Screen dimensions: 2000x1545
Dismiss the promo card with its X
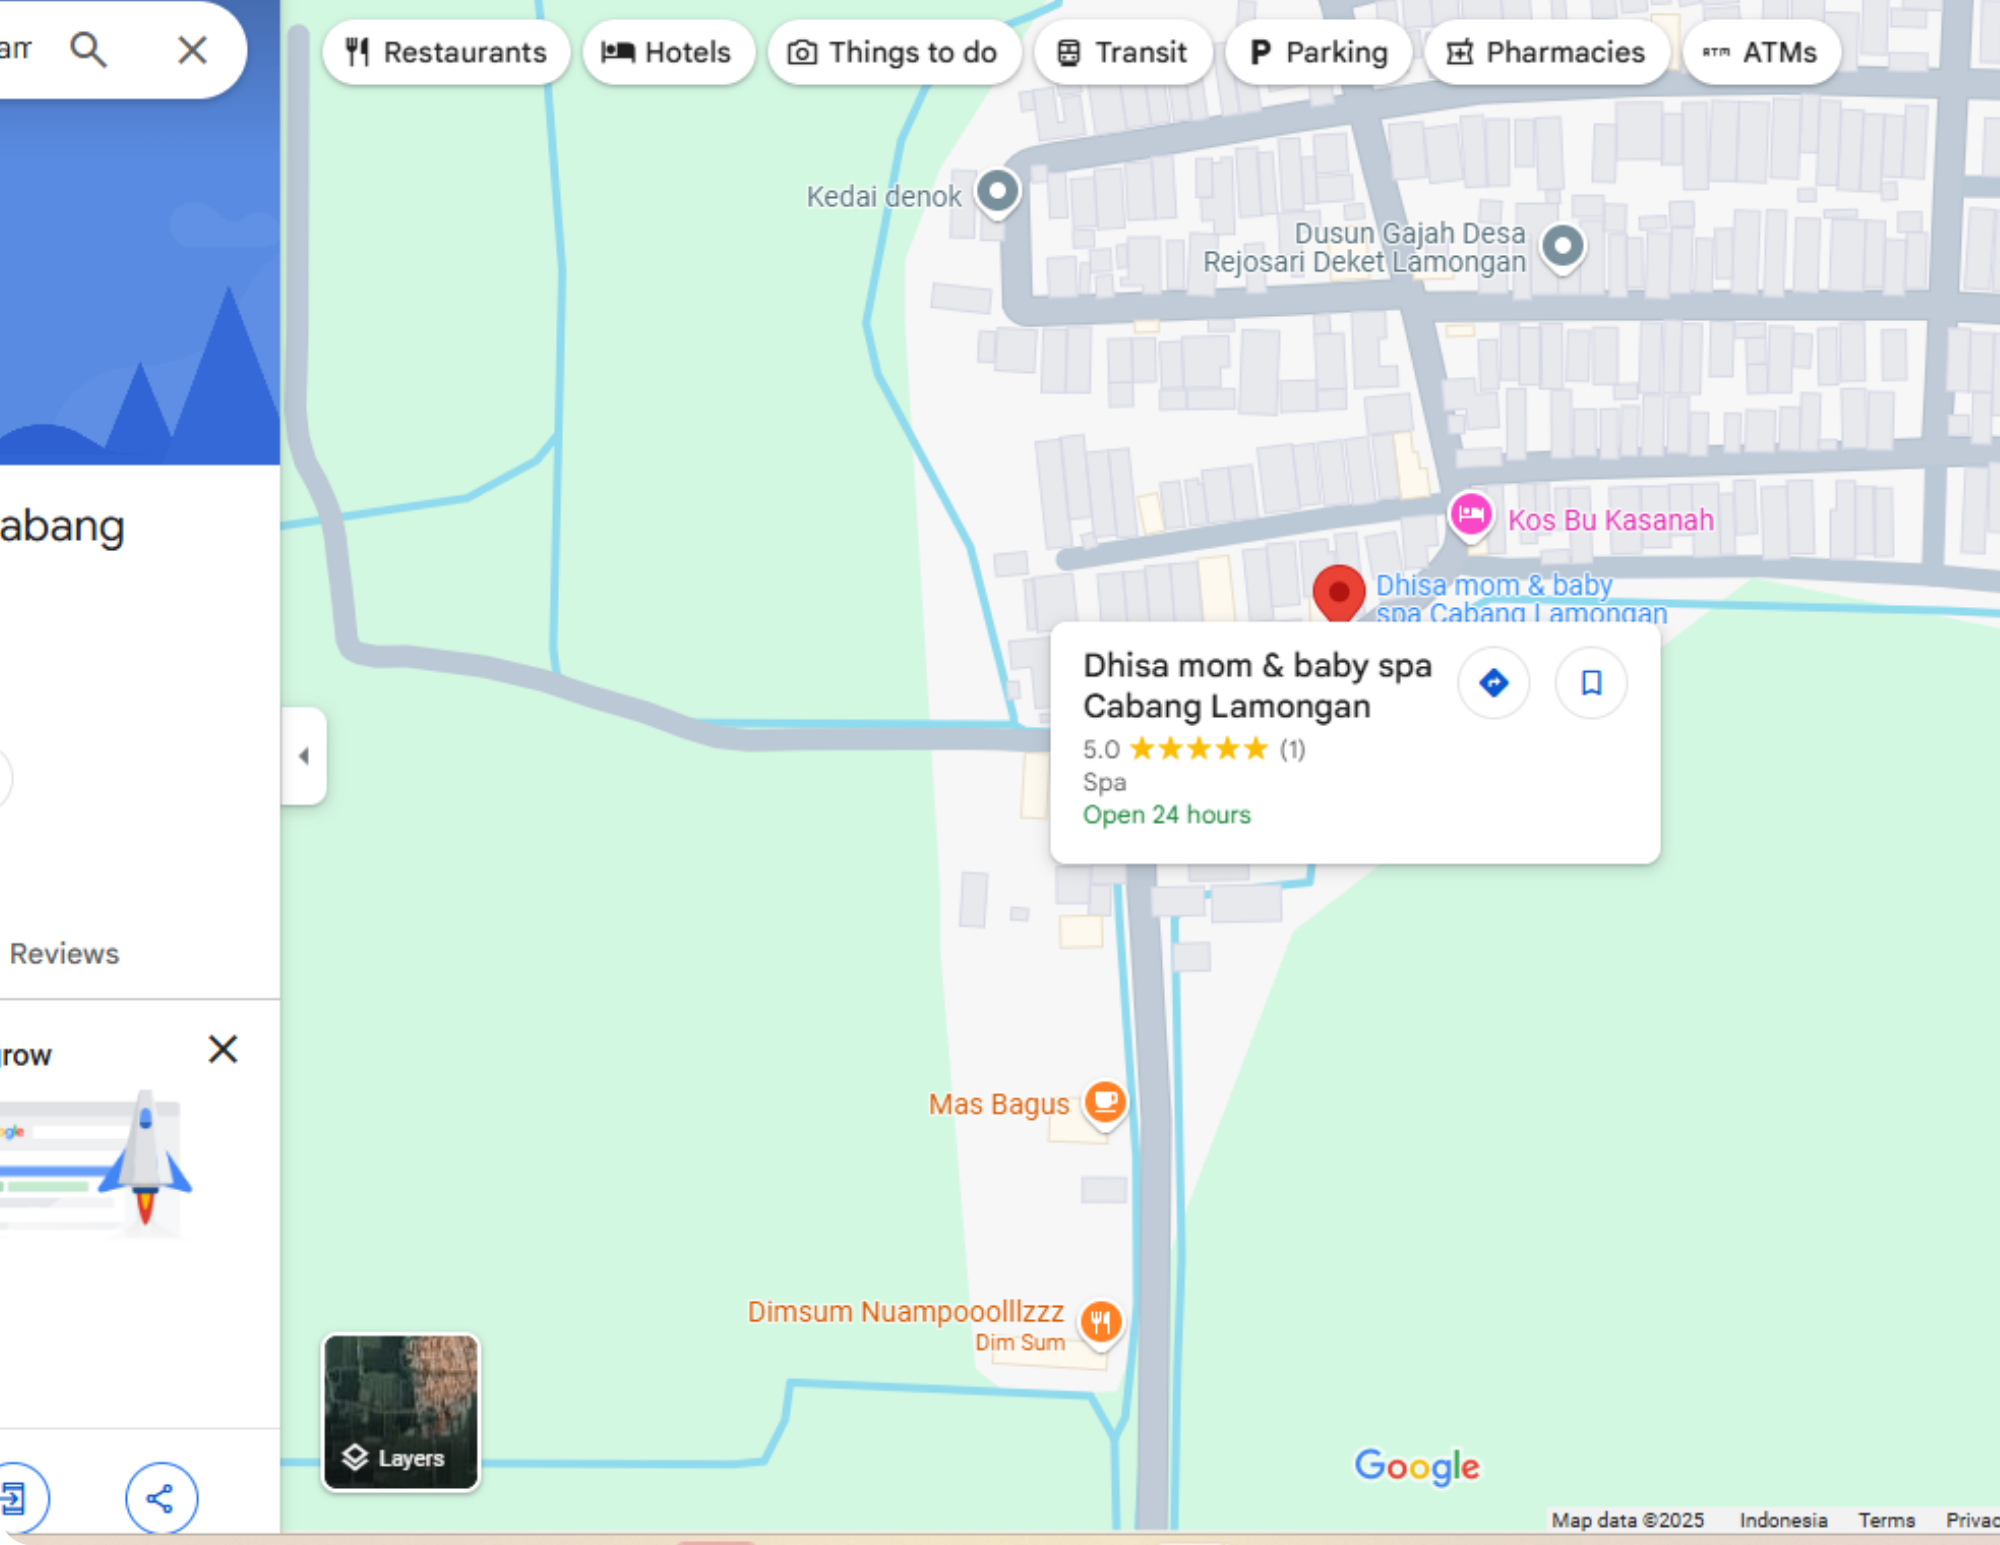[x=223, y=1049]
